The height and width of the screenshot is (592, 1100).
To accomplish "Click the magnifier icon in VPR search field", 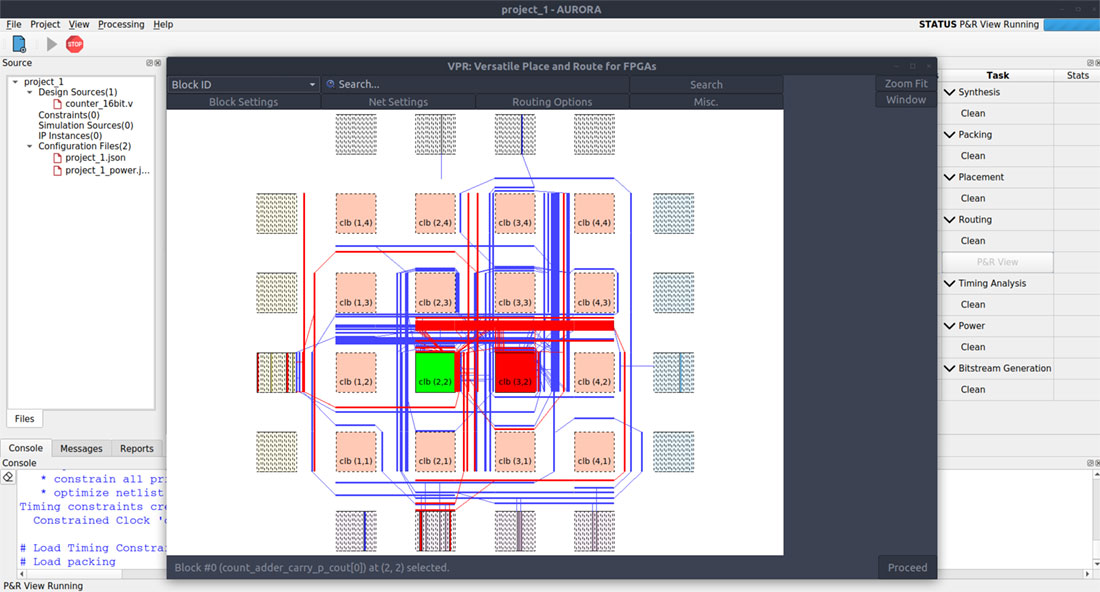I will 330,84.
